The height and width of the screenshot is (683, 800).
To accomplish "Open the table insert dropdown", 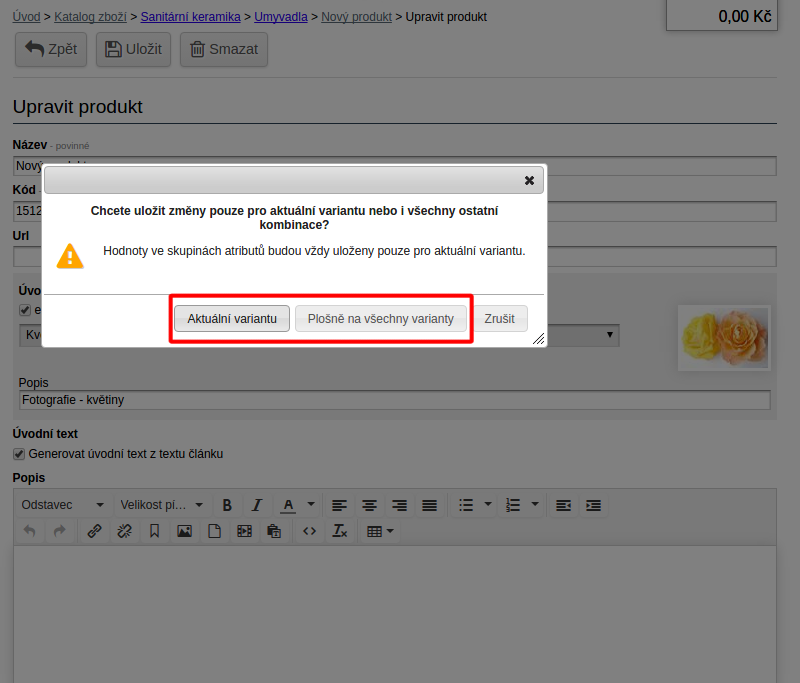I will point(380,531).
